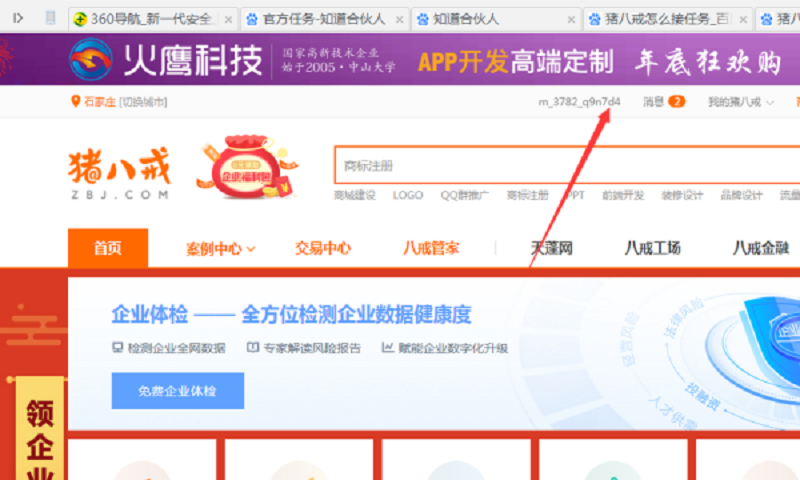Switch to the 猪八戒怎么接任务 tab

[x=667, y=19]
